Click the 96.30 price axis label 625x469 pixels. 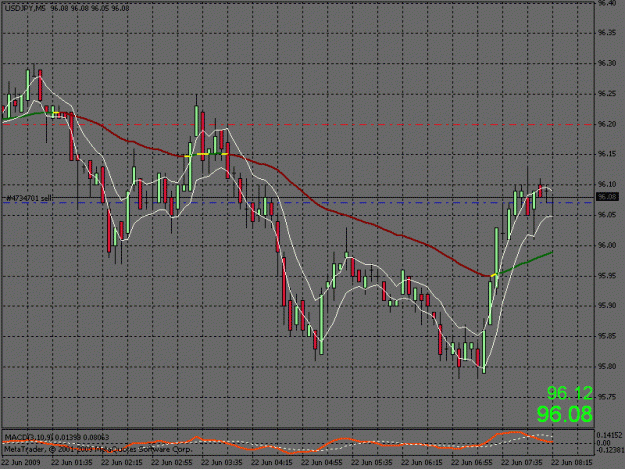607,63
